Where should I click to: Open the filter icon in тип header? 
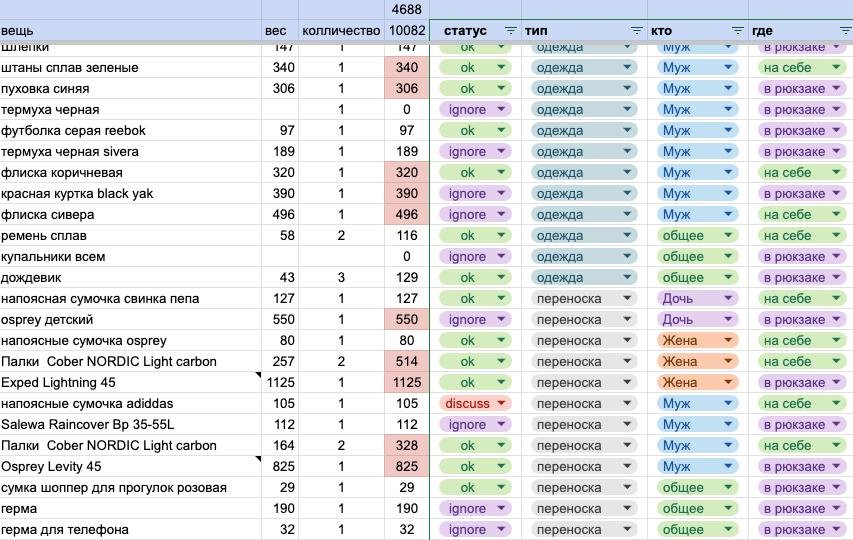pos(635,31)
